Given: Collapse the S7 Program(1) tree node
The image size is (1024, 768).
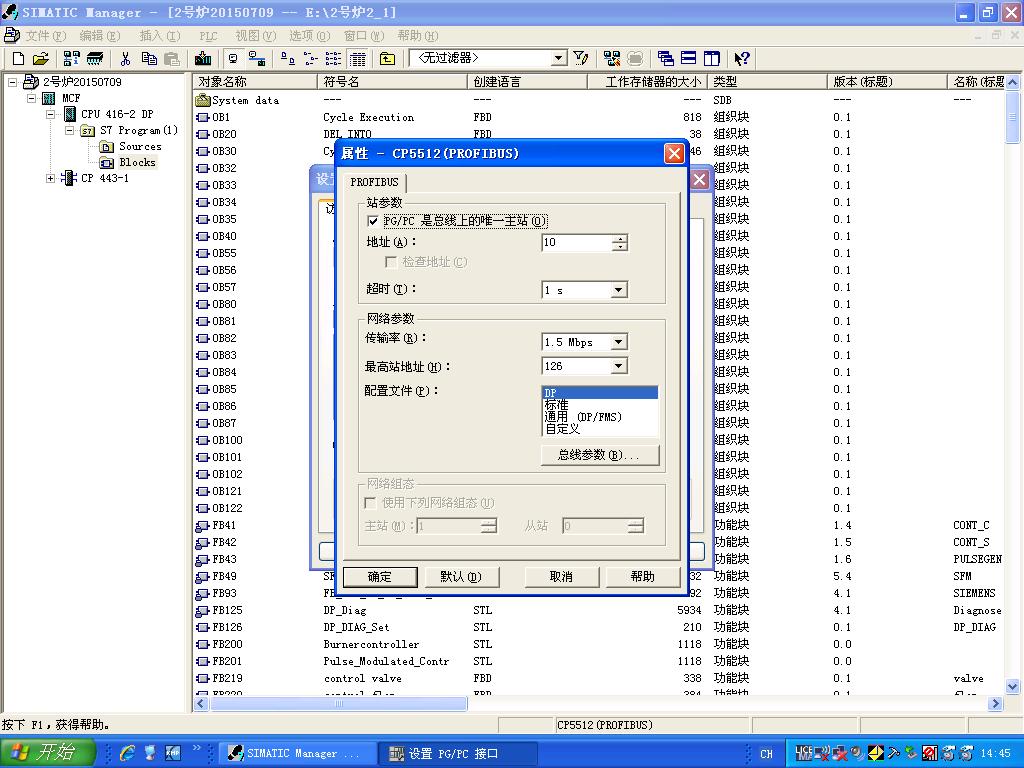Looking at the screenshot, I should [x=69, y=131].
